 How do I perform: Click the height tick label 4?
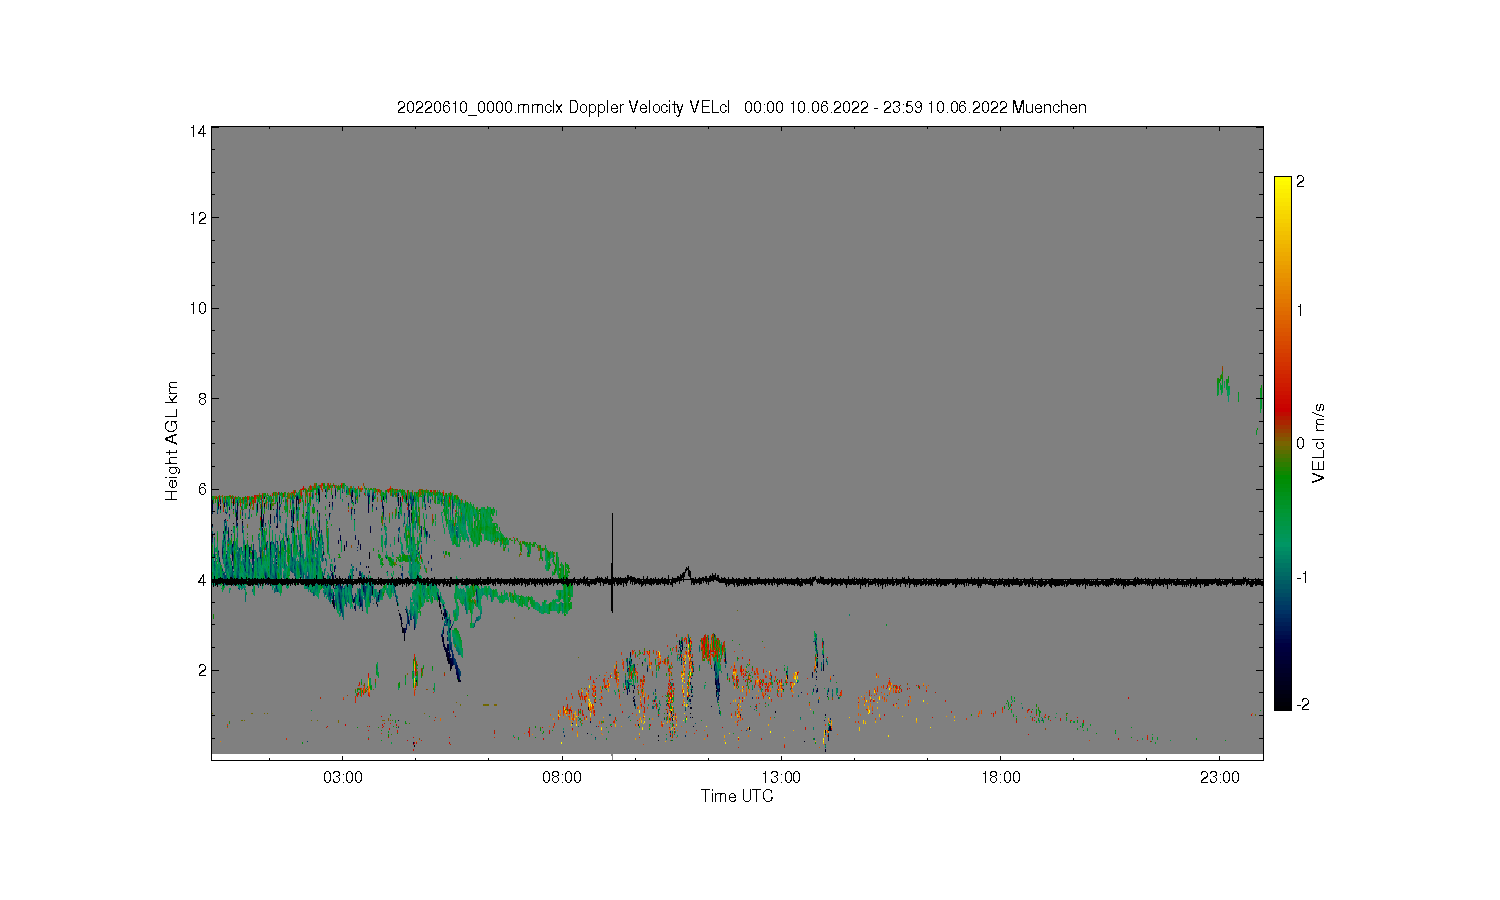tap(202, 579)
